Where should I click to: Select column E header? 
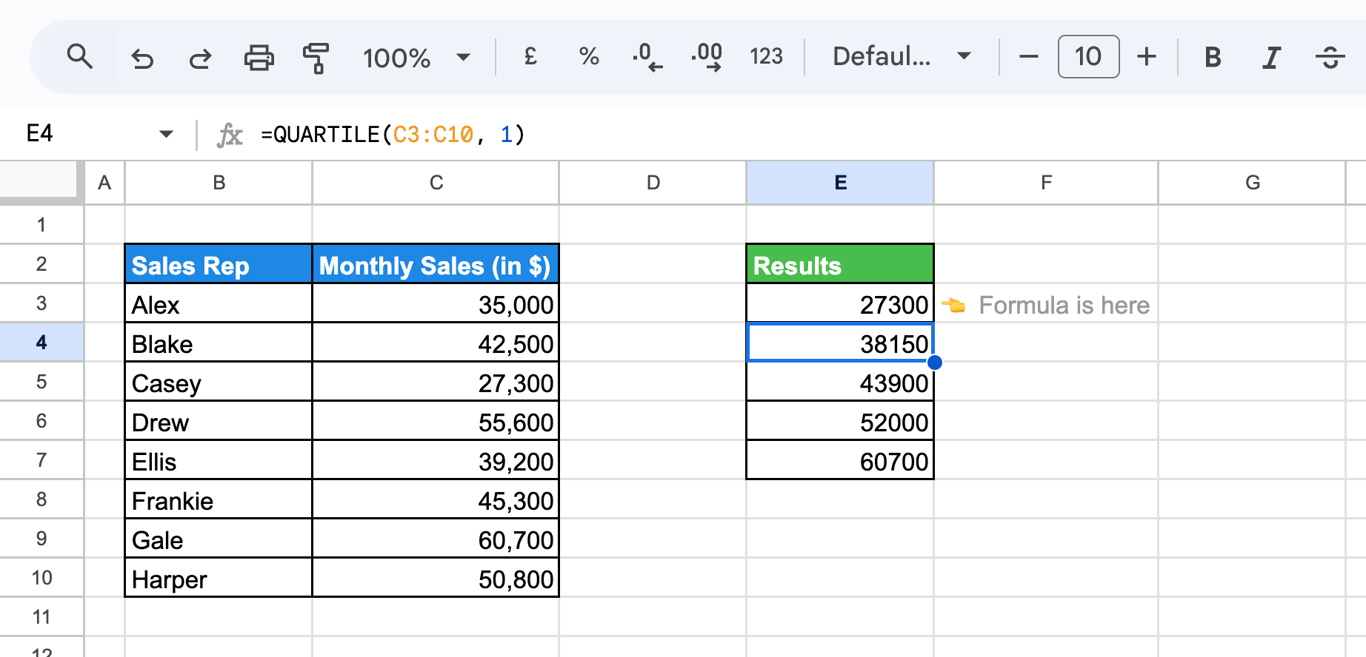point(840,183)
